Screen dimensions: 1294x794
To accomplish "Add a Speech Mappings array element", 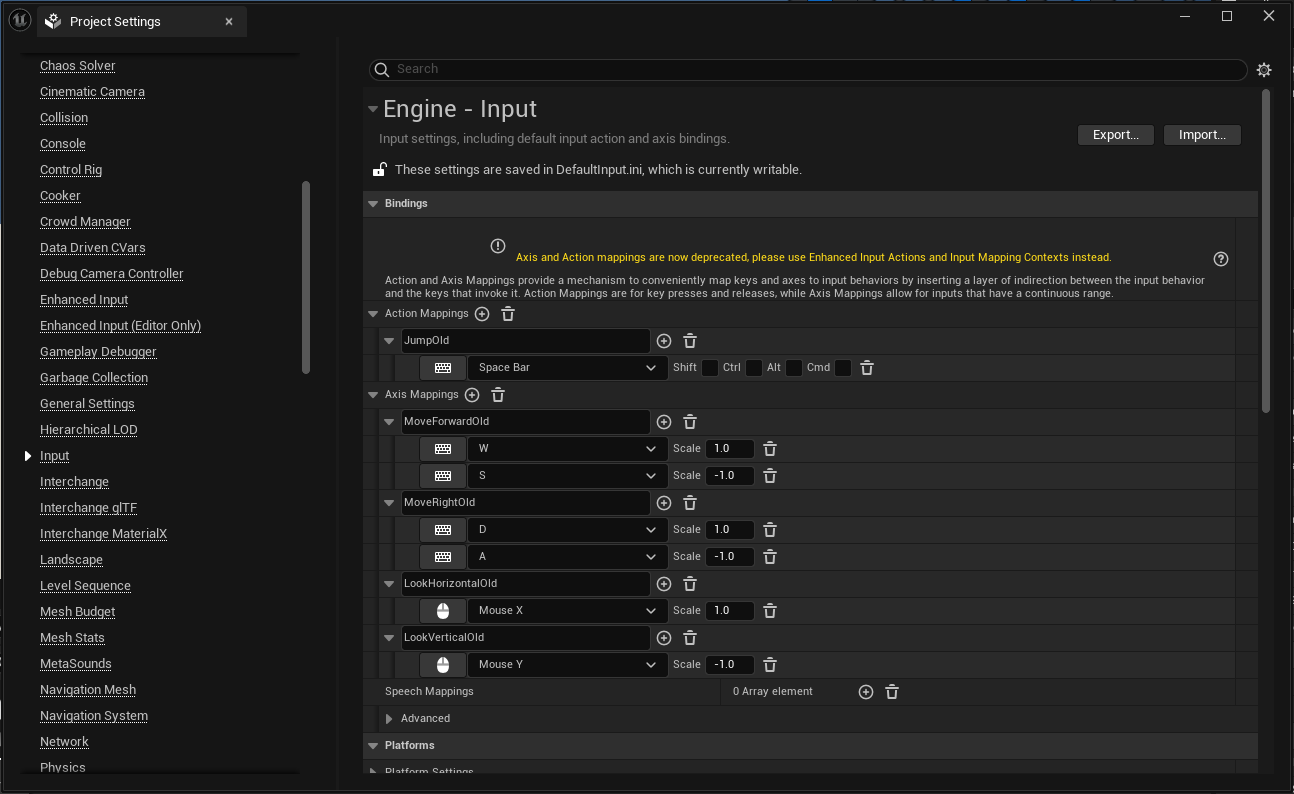I will [866, 692].
